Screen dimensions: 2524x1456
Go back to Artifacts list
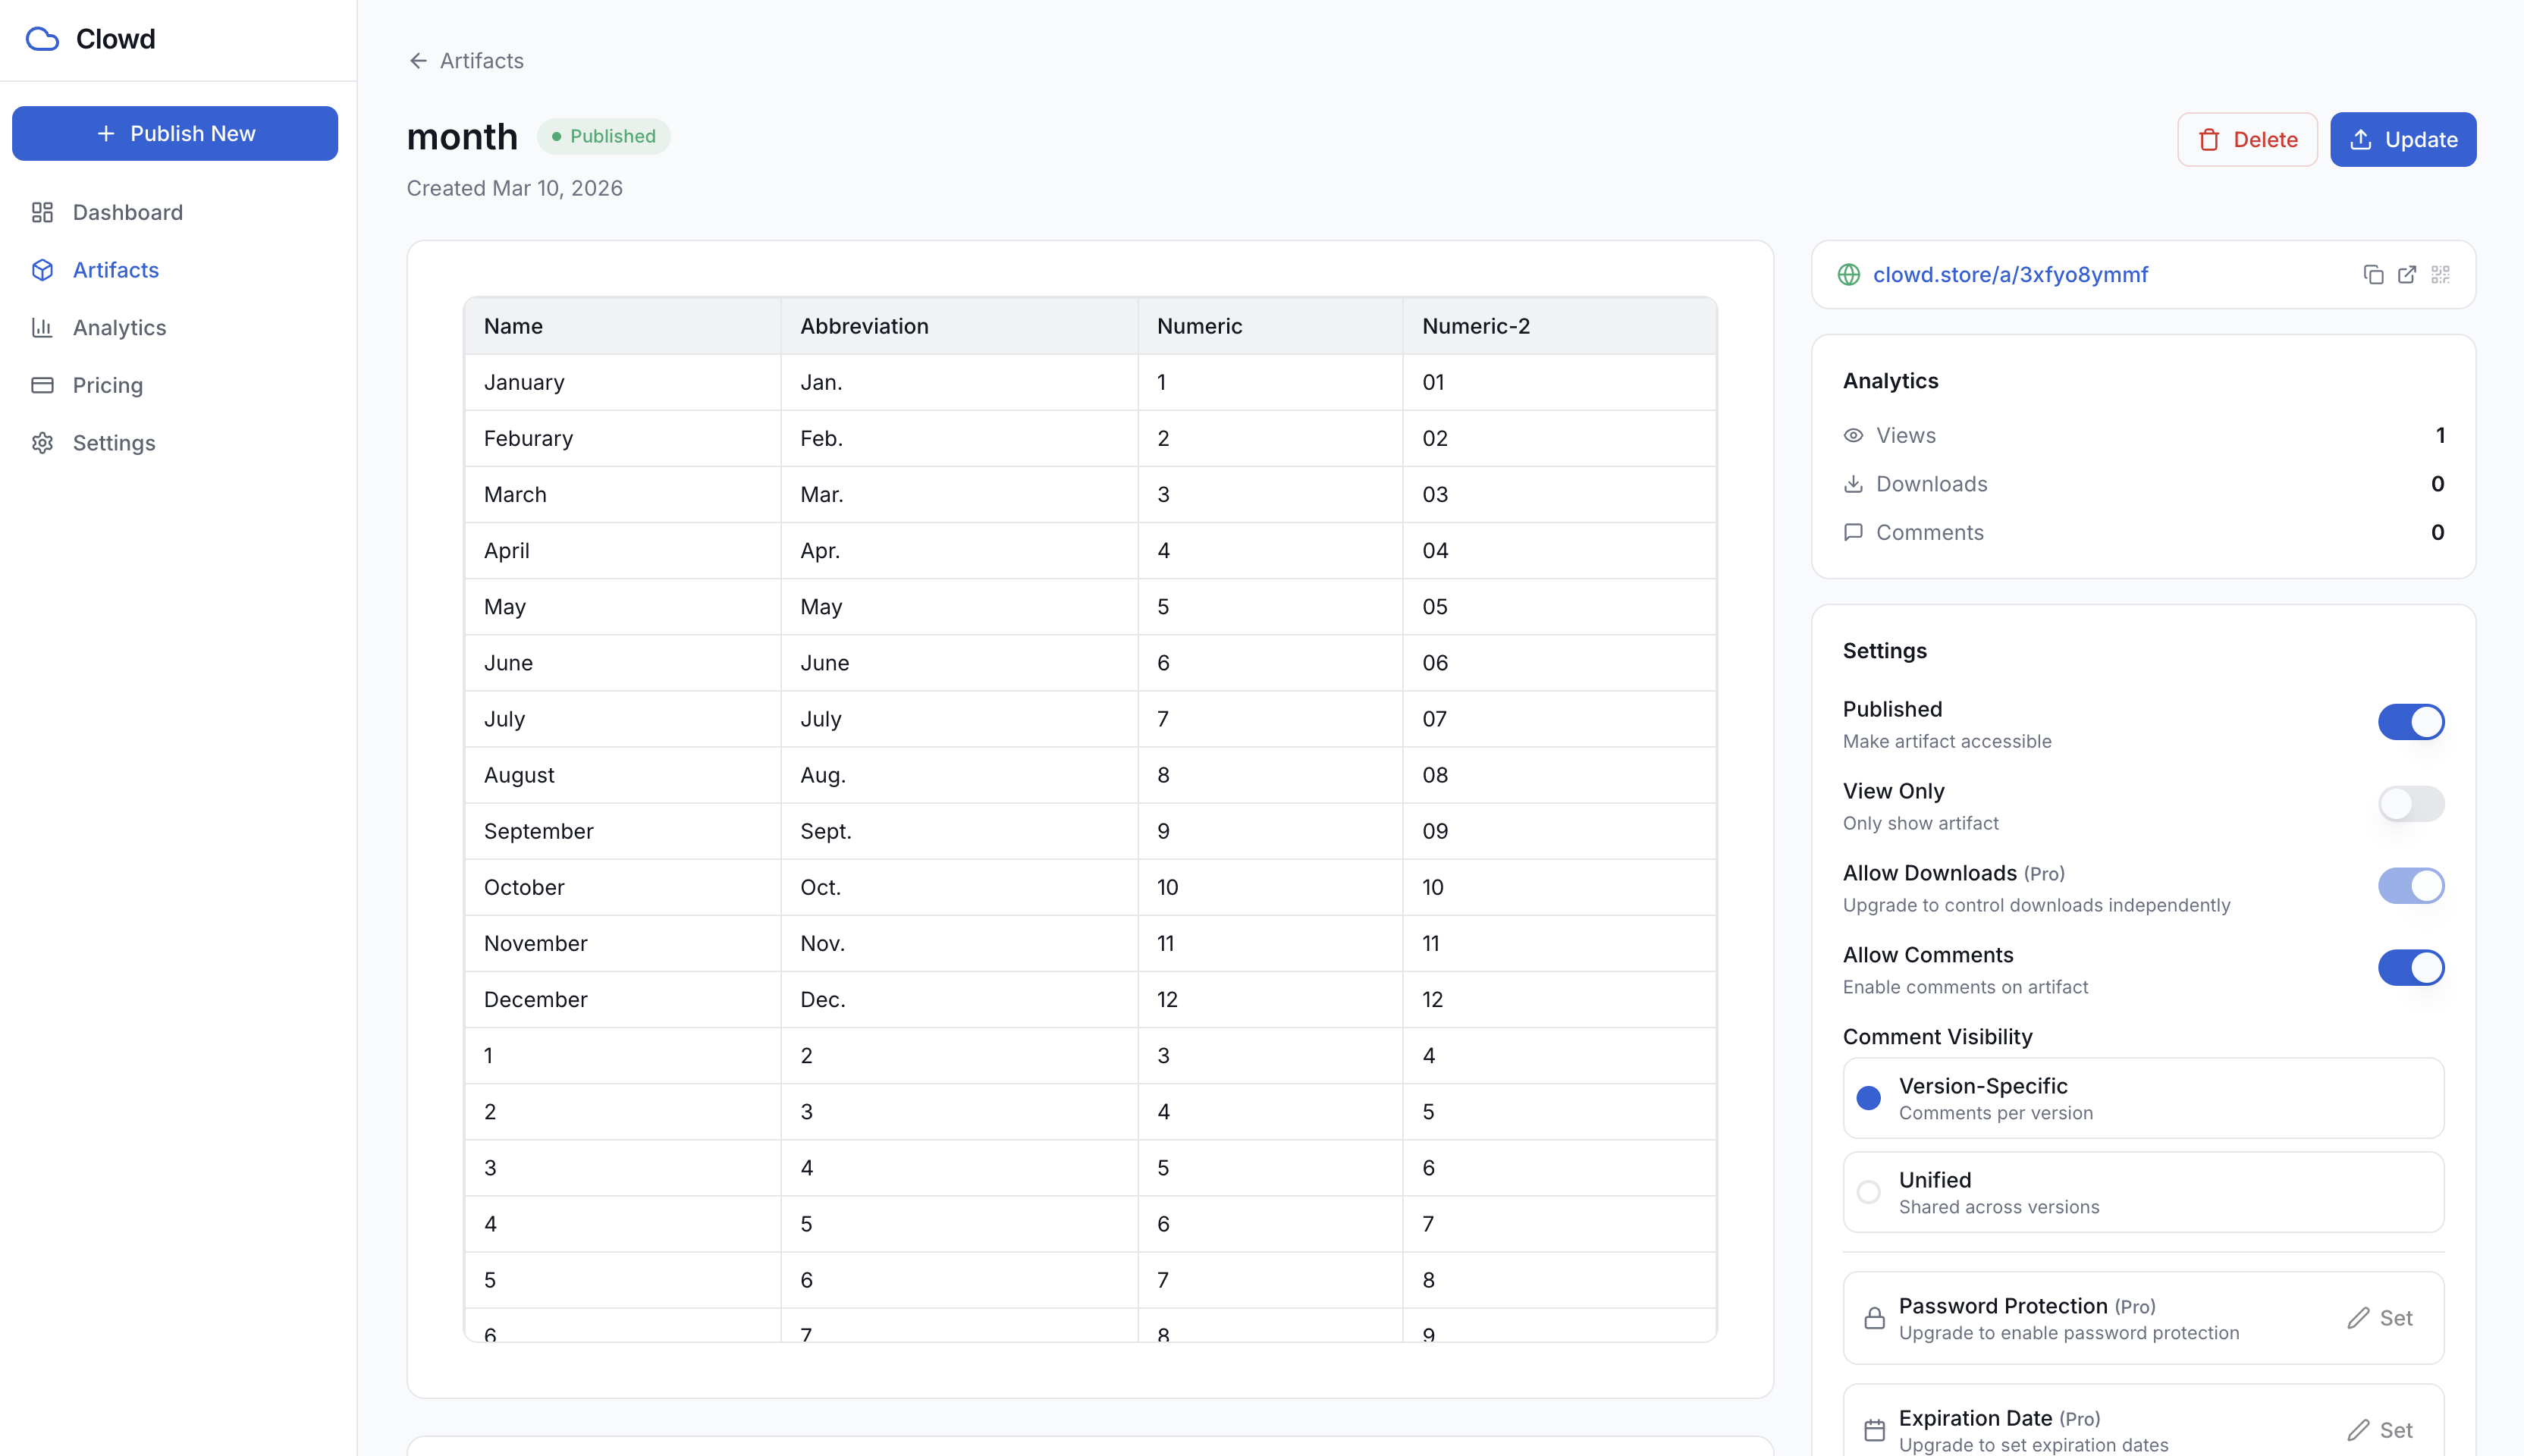[x=465, y=60]
